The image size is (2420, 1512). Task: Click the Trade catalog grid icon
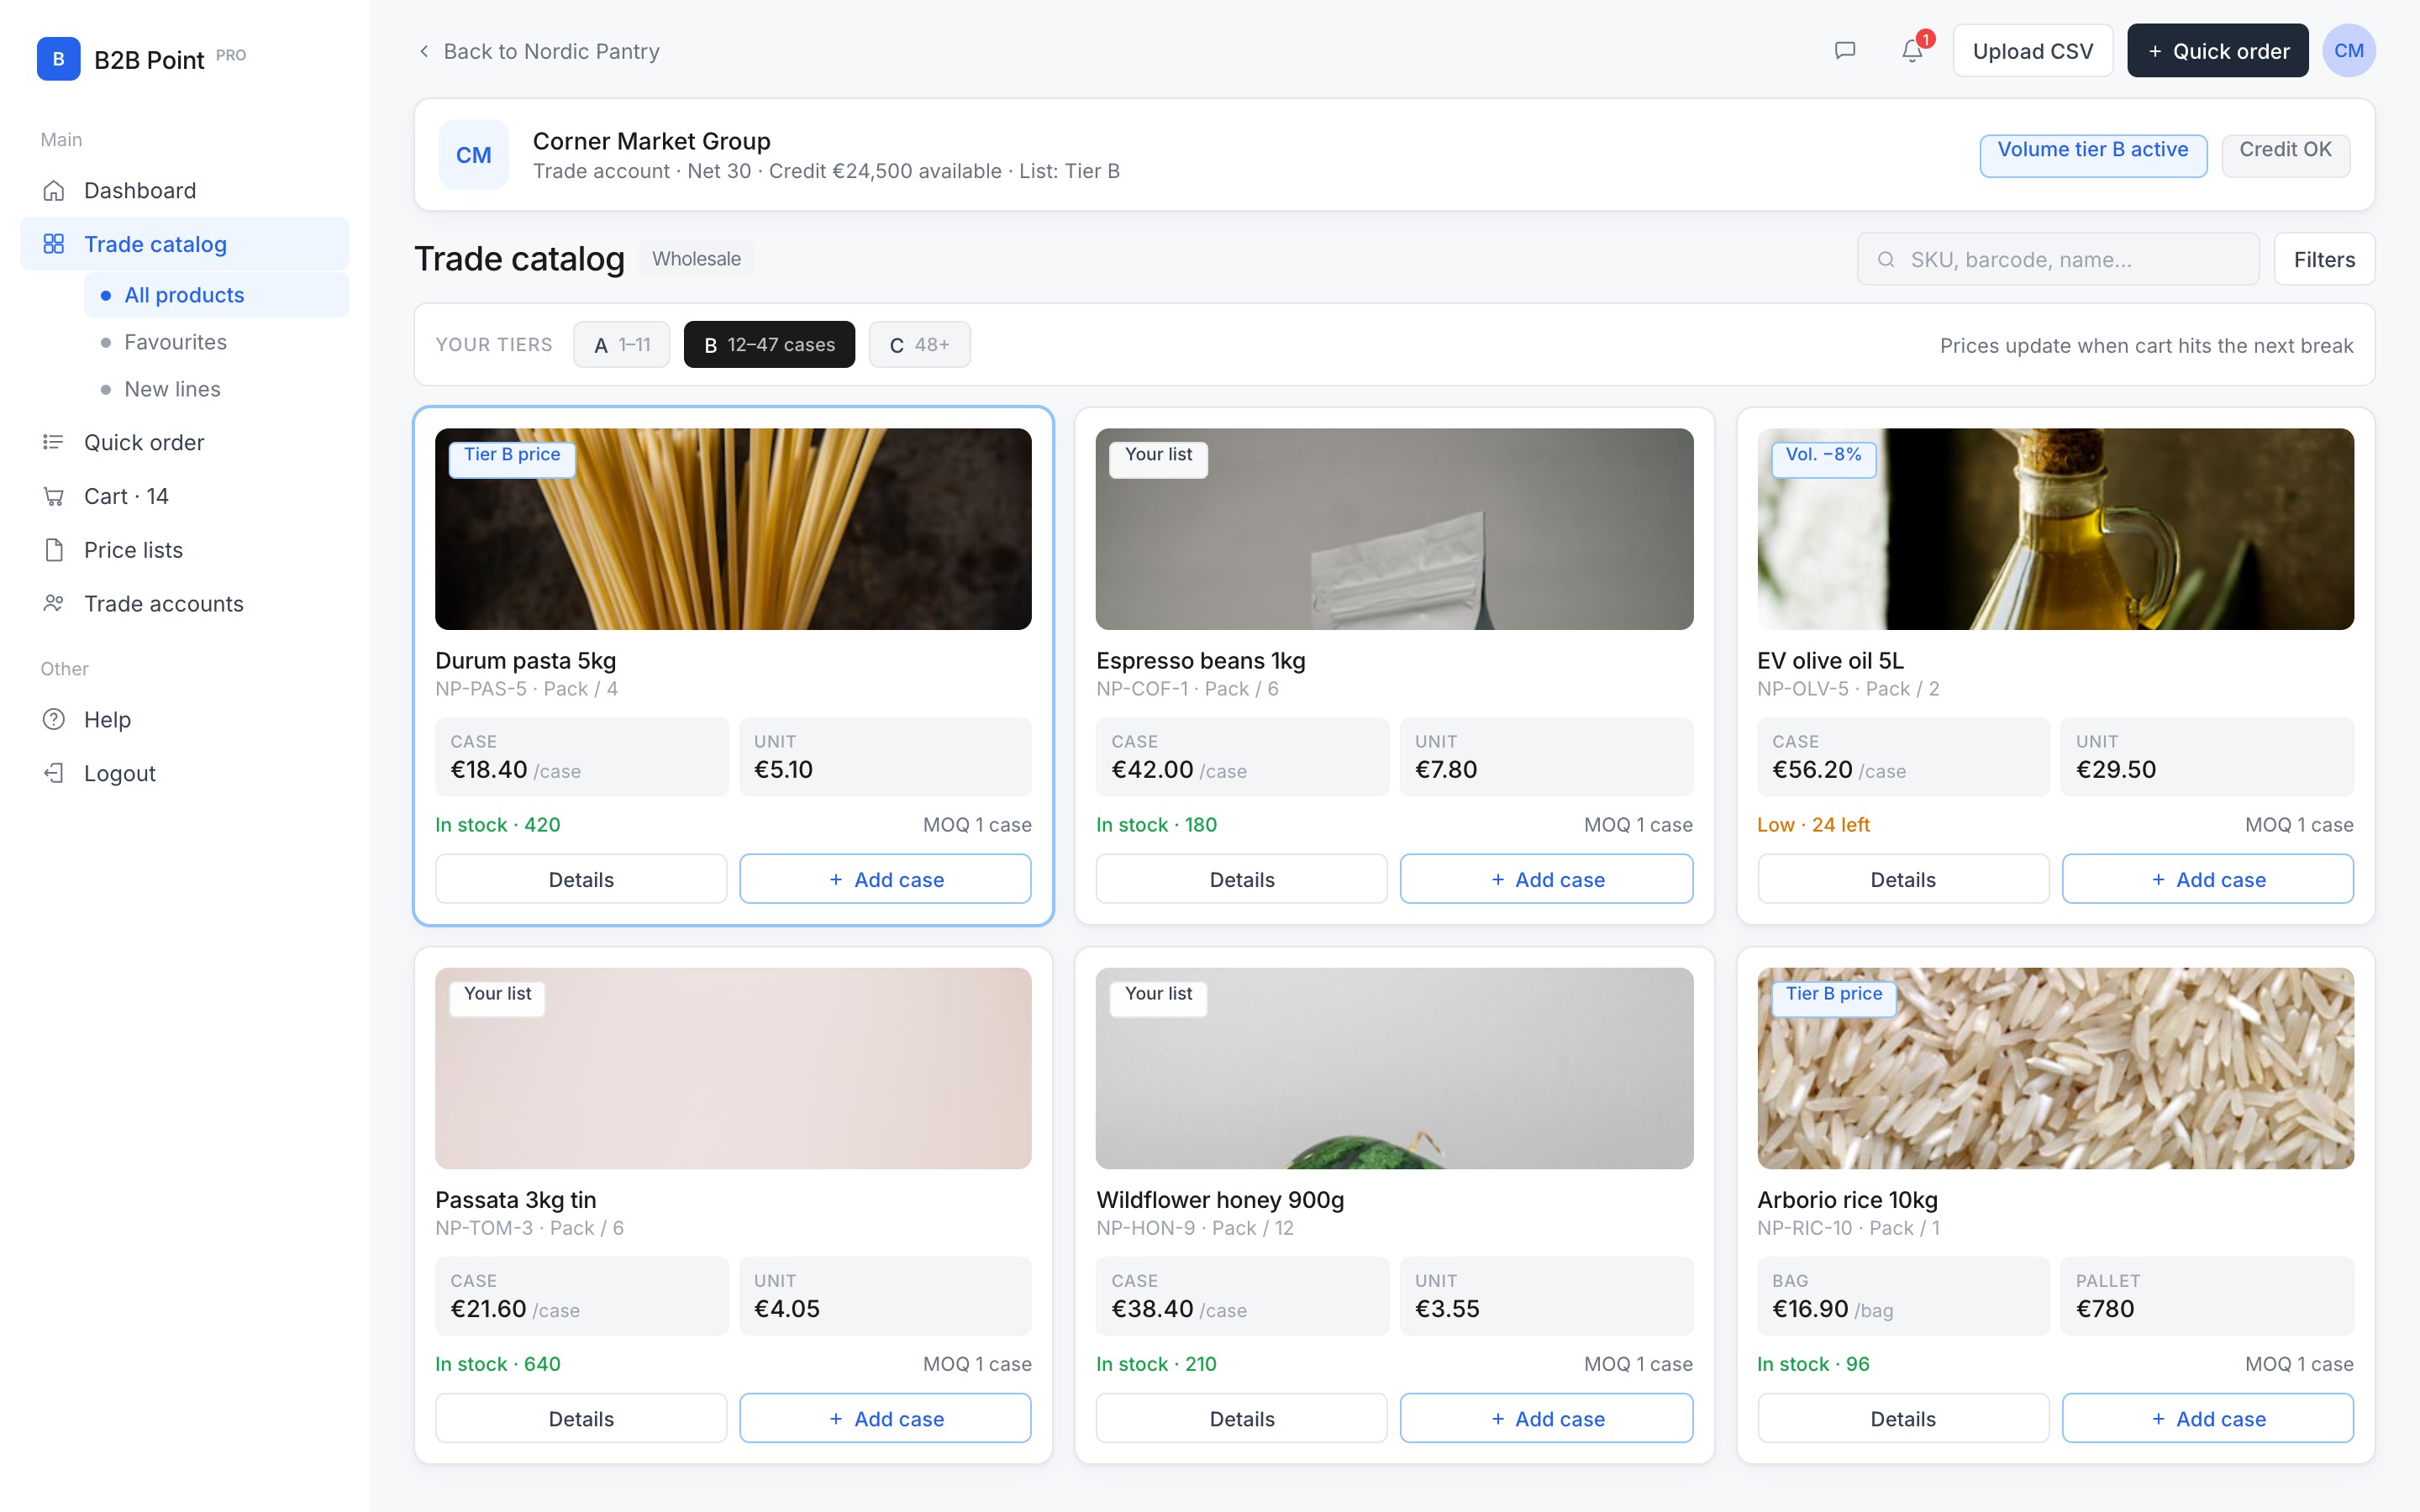click(54, 244)
